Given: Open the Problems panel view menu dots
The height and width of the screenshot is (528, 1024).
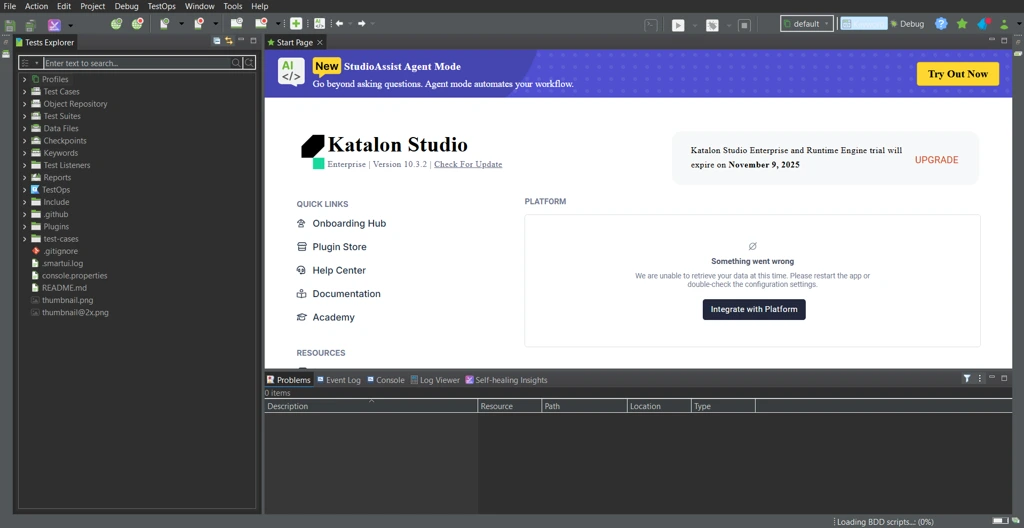Looking at the screenshot, I should click(980, 378).
